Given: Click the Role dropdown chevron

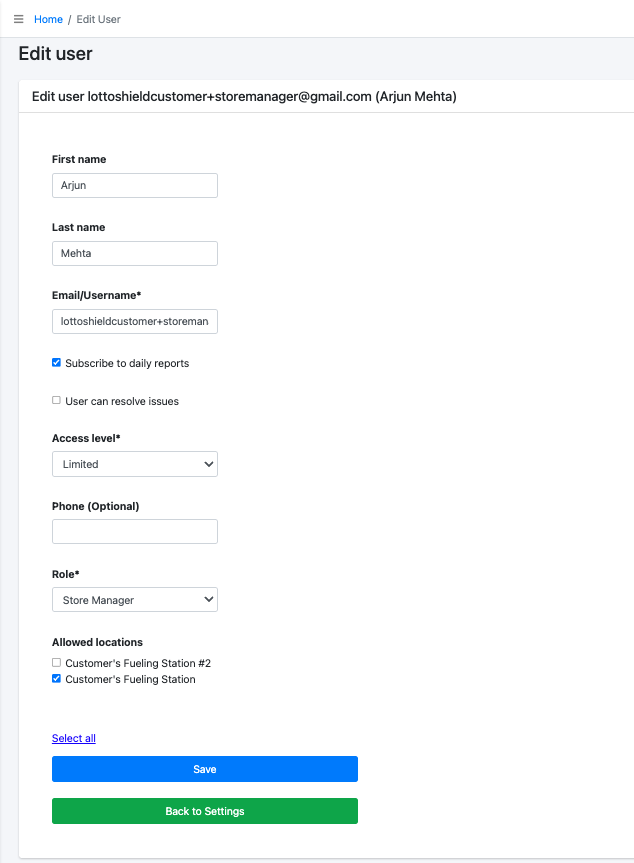Looking at the screenshot, I should pos(208,600).
